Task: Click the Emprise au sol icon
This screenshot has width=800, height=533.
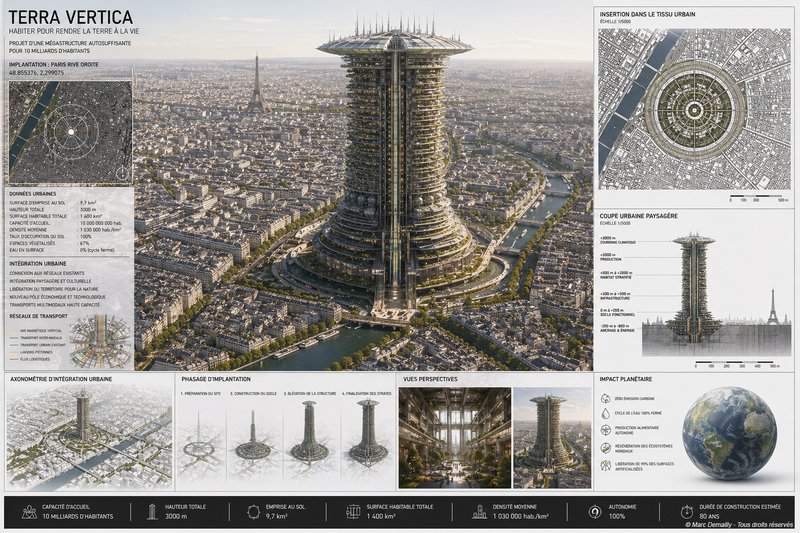Action: point(254,510)
